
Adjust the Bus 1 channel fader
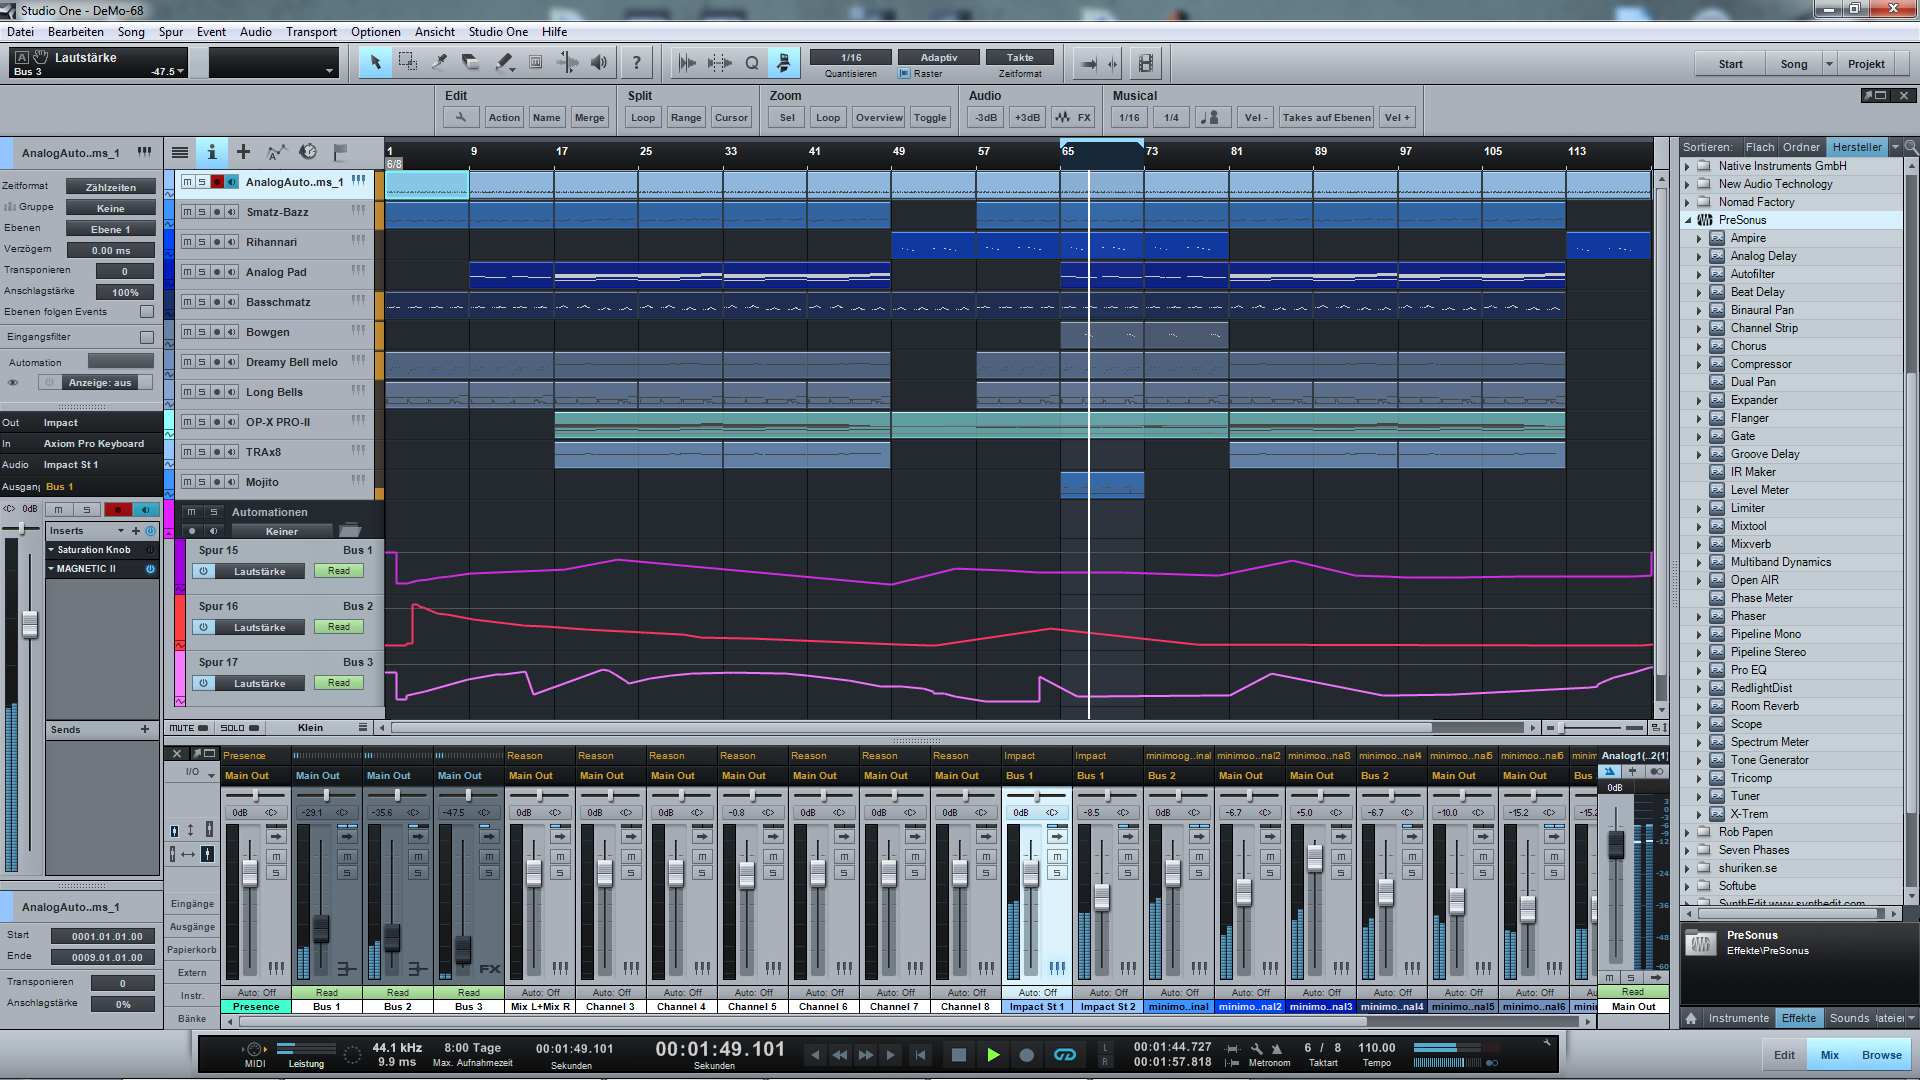pyautogui.click(x=321, y=928)
